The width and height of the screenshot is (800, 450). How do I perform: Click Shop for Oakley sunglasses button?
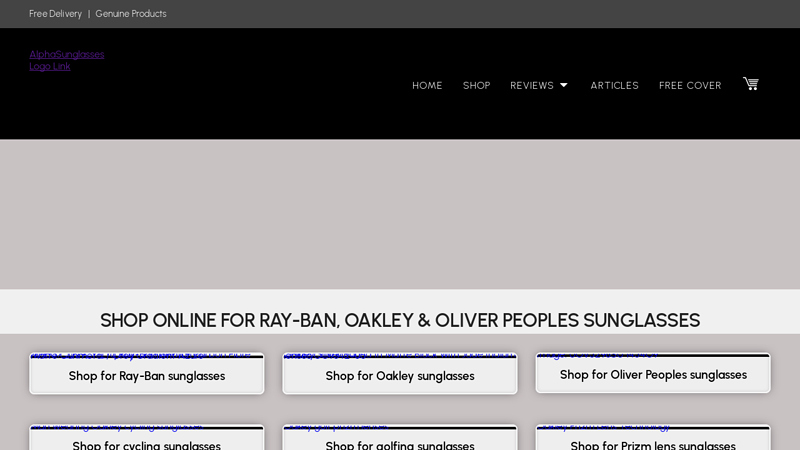[400, 373]
